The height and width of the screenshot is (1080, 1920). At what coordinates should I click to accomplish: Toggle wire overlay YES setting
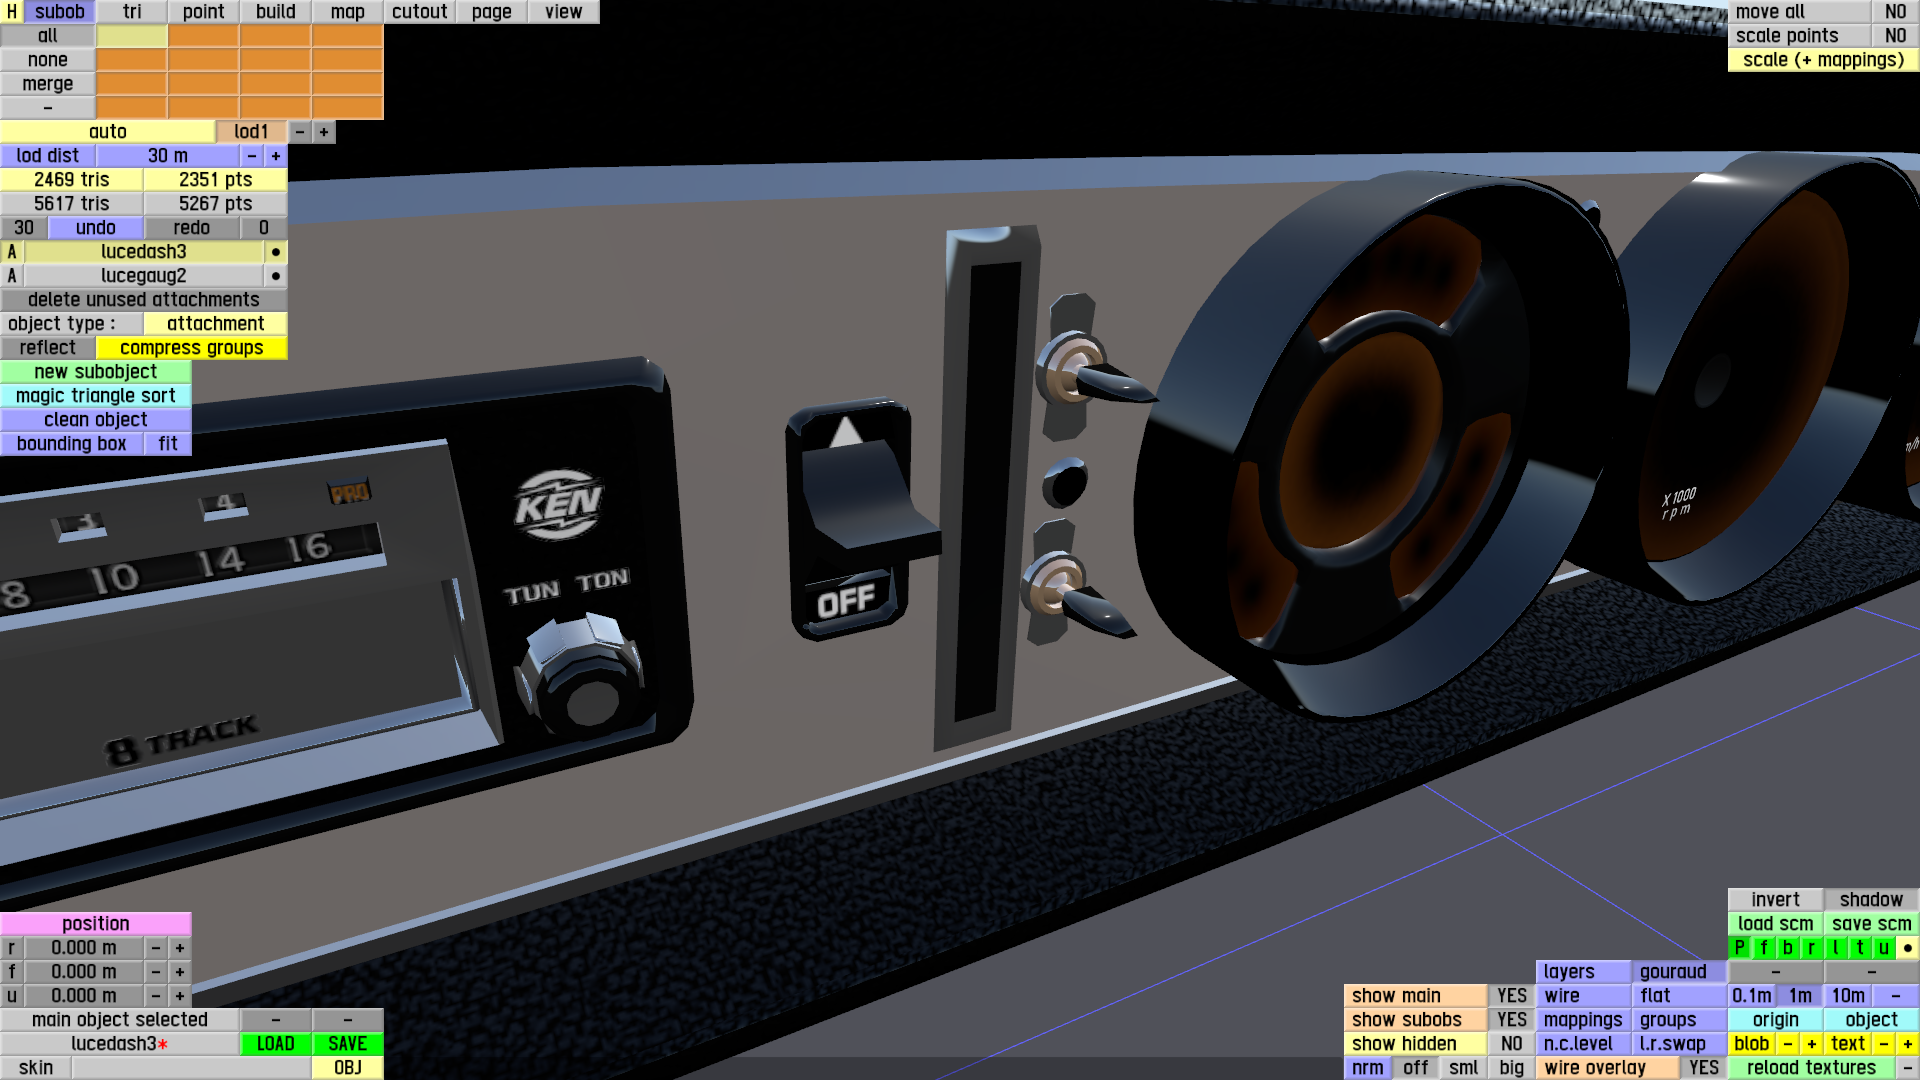[x=1703, y=1067]
